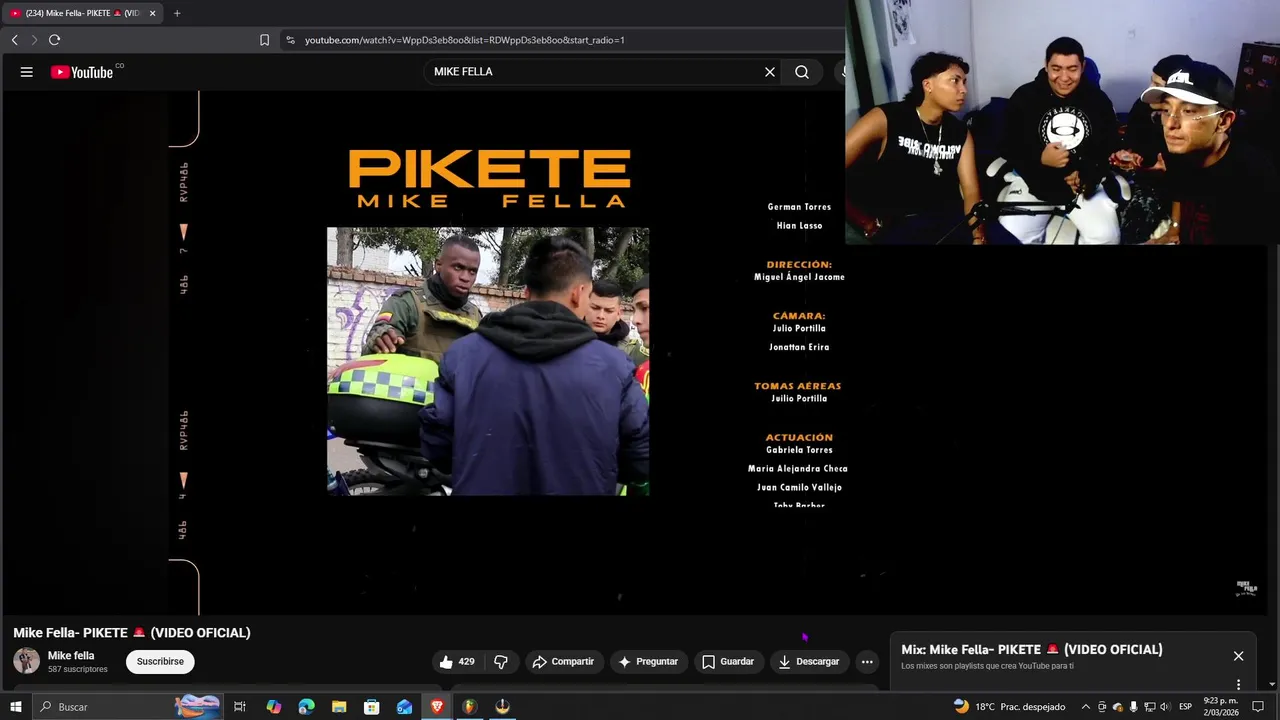Bookmark this page using the bookmark icon
The height and width of the screenshot is (720, 1280).
coord(264,40)
